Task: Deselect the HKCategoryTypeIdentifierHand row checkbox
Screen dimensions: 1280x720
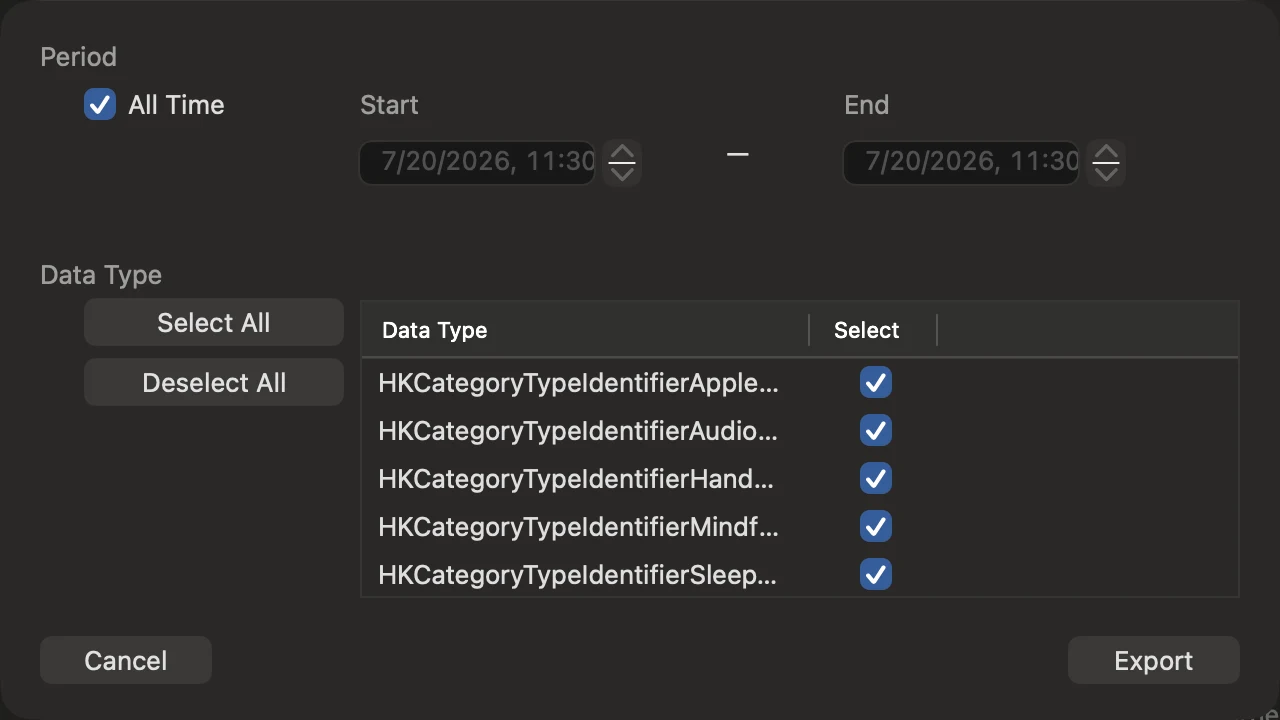Action: 876,479
